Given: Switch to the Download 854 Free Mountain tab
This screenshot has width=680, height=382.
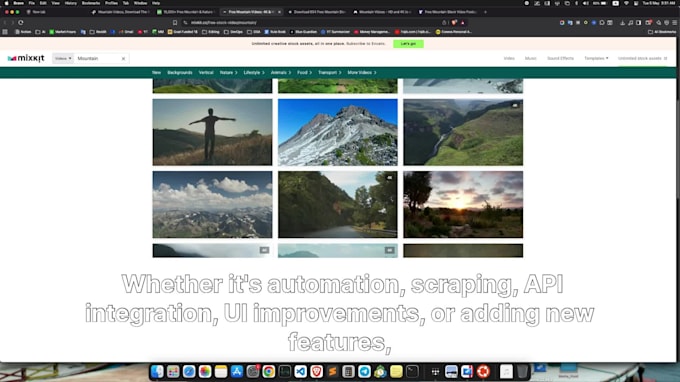Looking at the screenshot, I should [317, 12].
